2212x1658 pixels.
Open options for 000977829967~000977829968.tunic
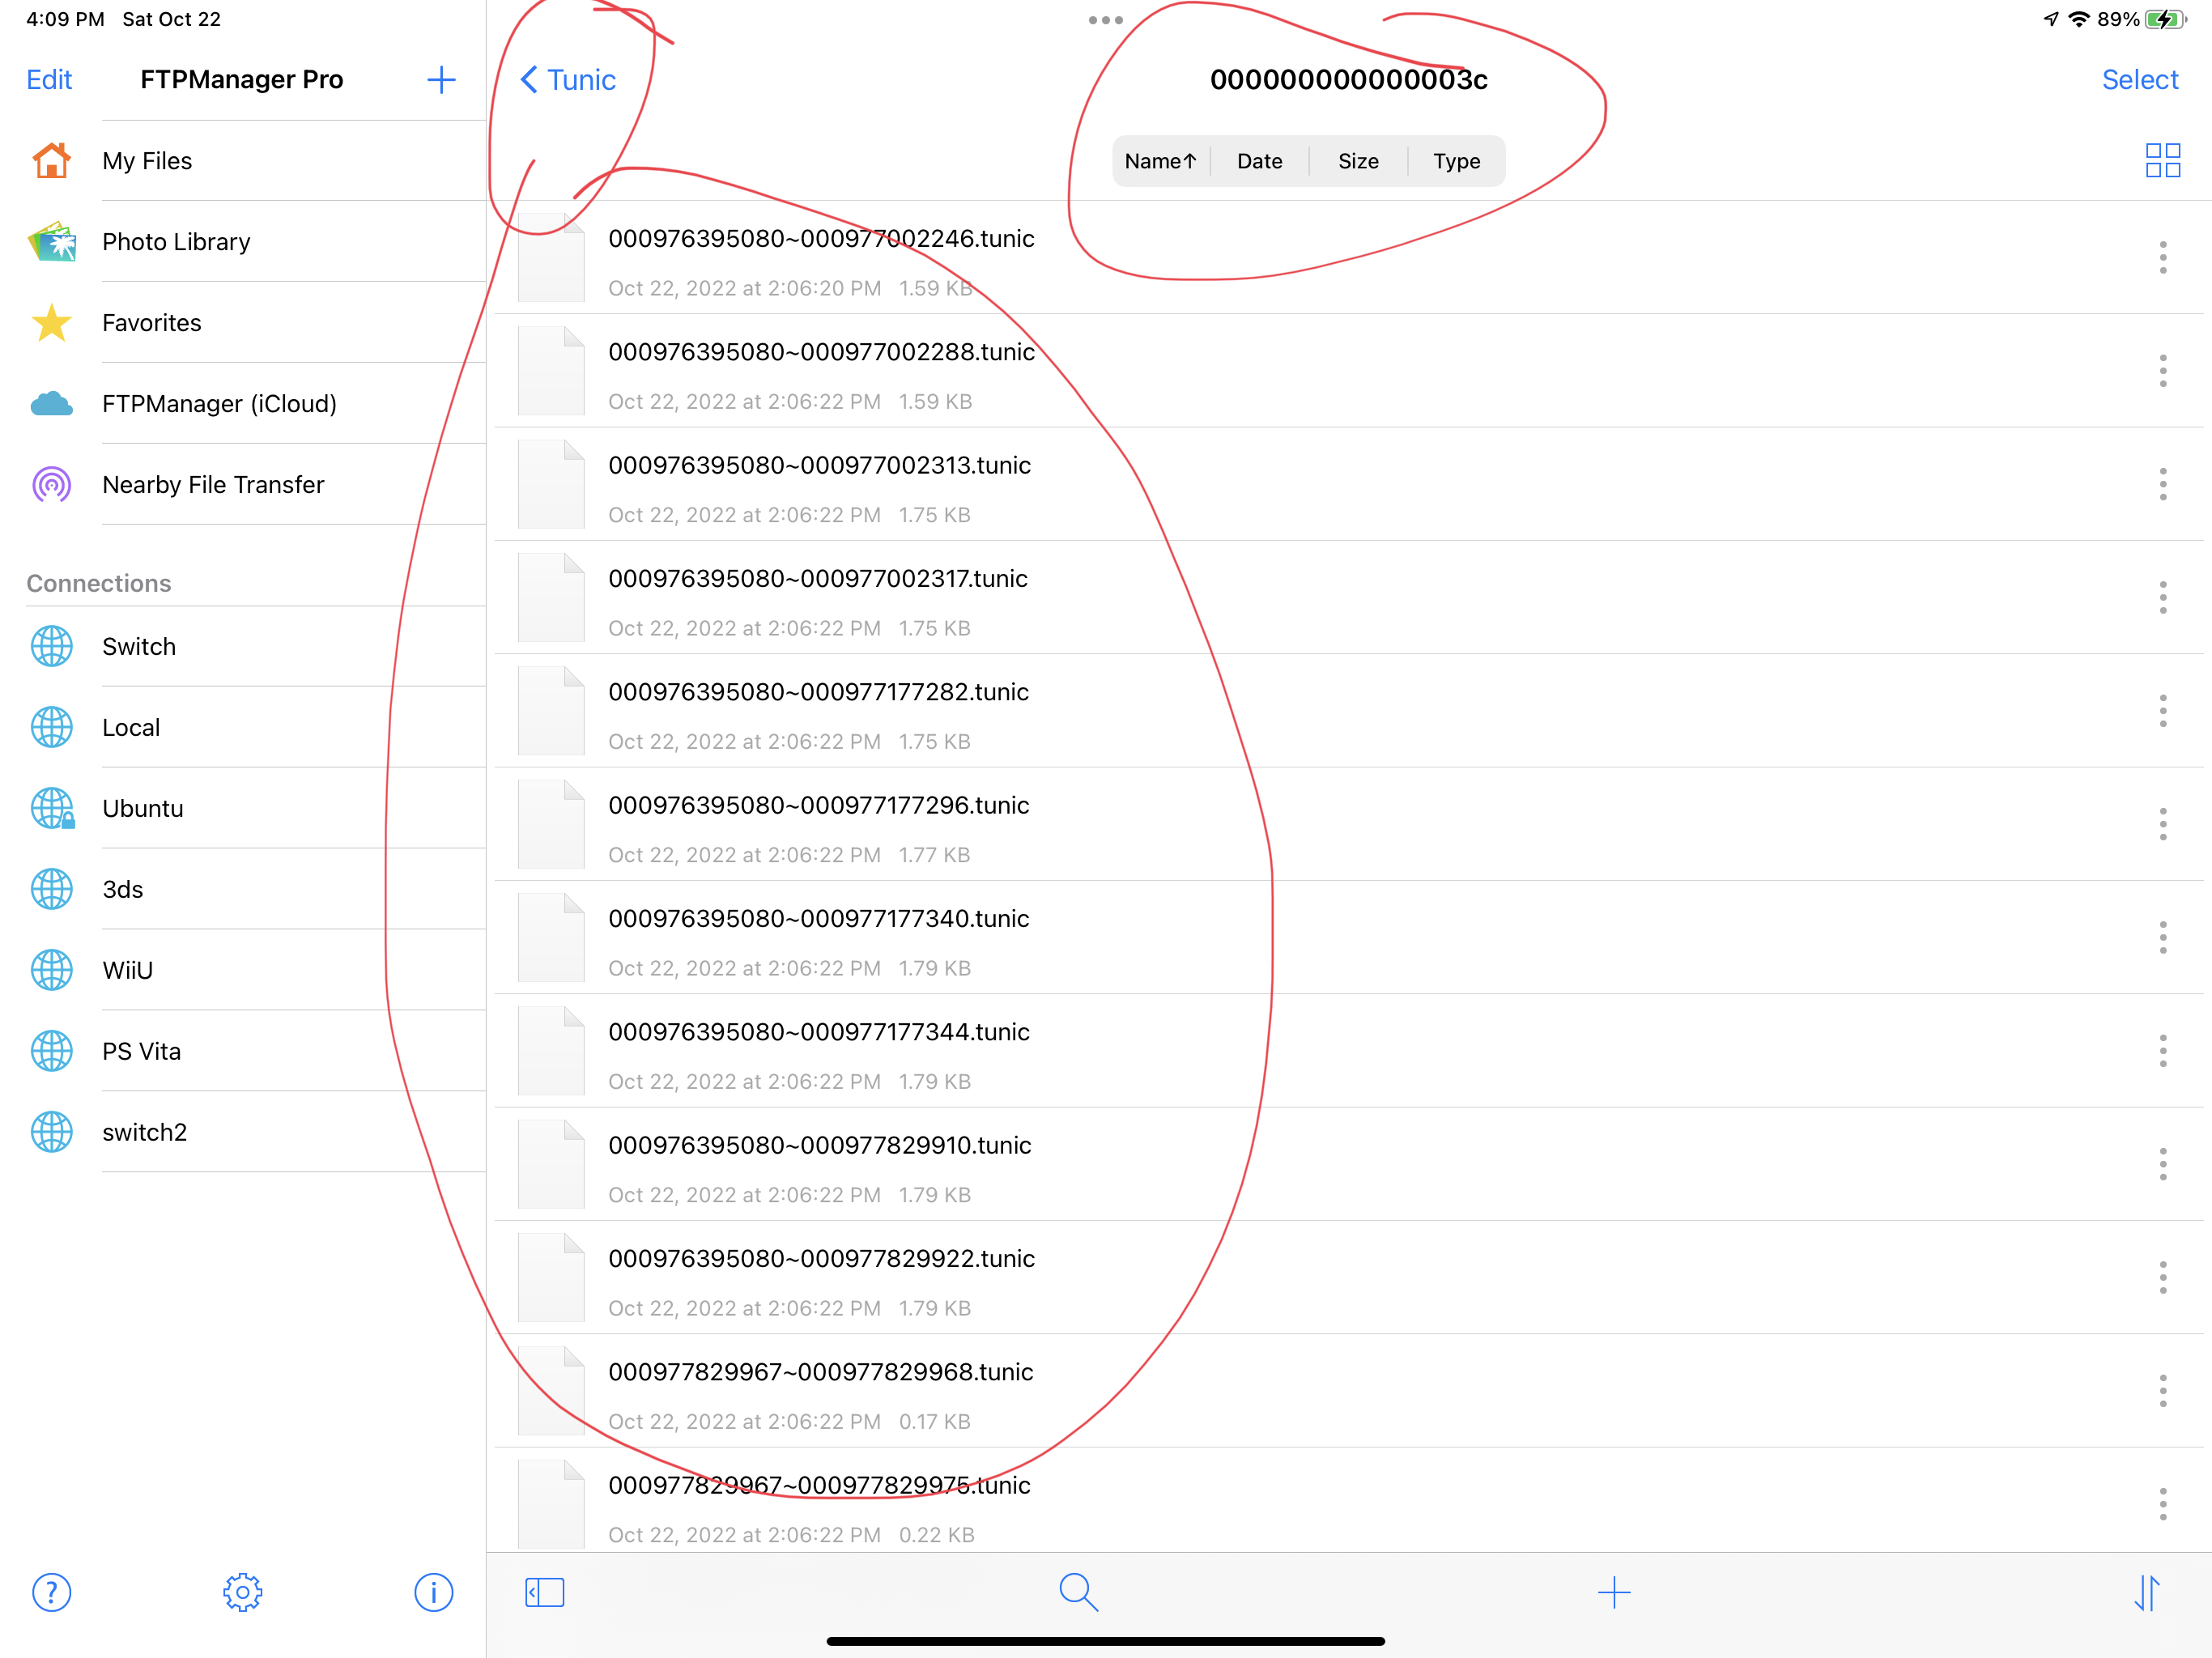tap(2162, 1390)
